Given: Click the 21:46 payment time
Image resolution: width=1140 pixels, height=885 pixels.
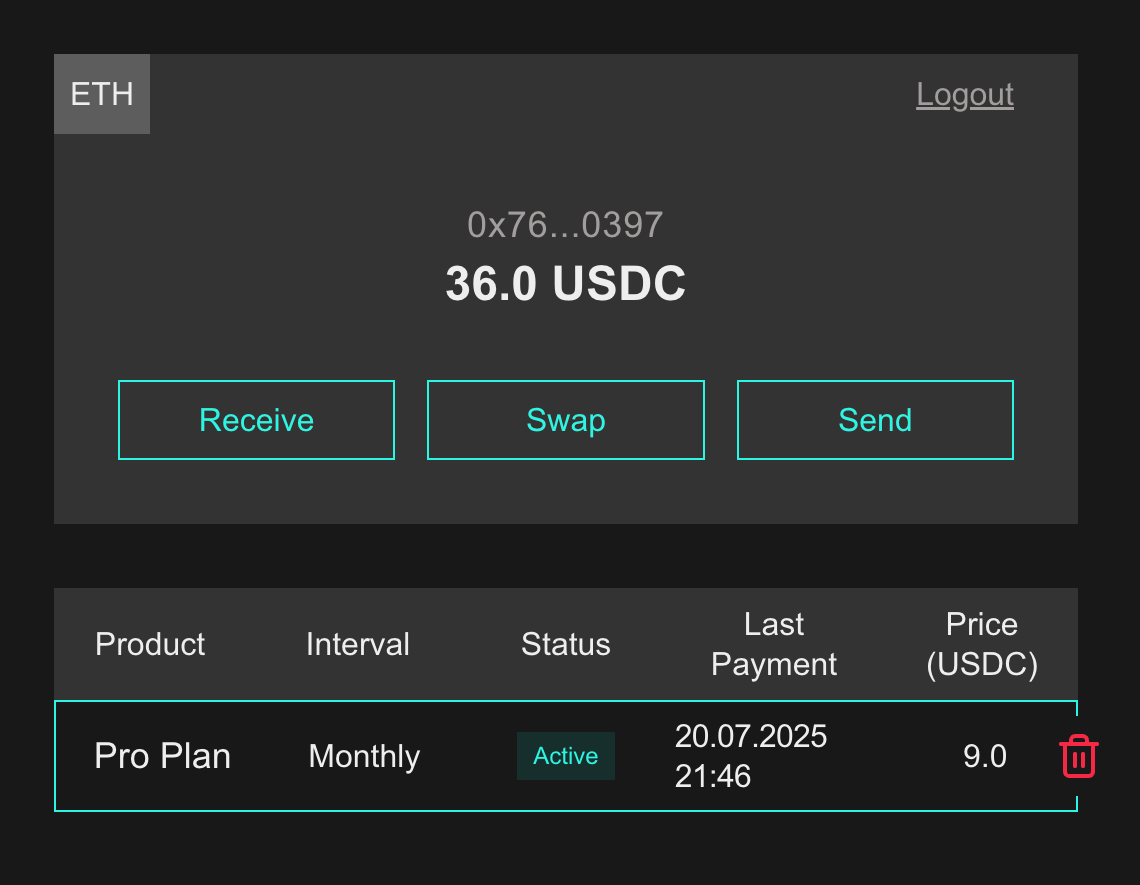Looking at the screenshot, I should (712, 777).
